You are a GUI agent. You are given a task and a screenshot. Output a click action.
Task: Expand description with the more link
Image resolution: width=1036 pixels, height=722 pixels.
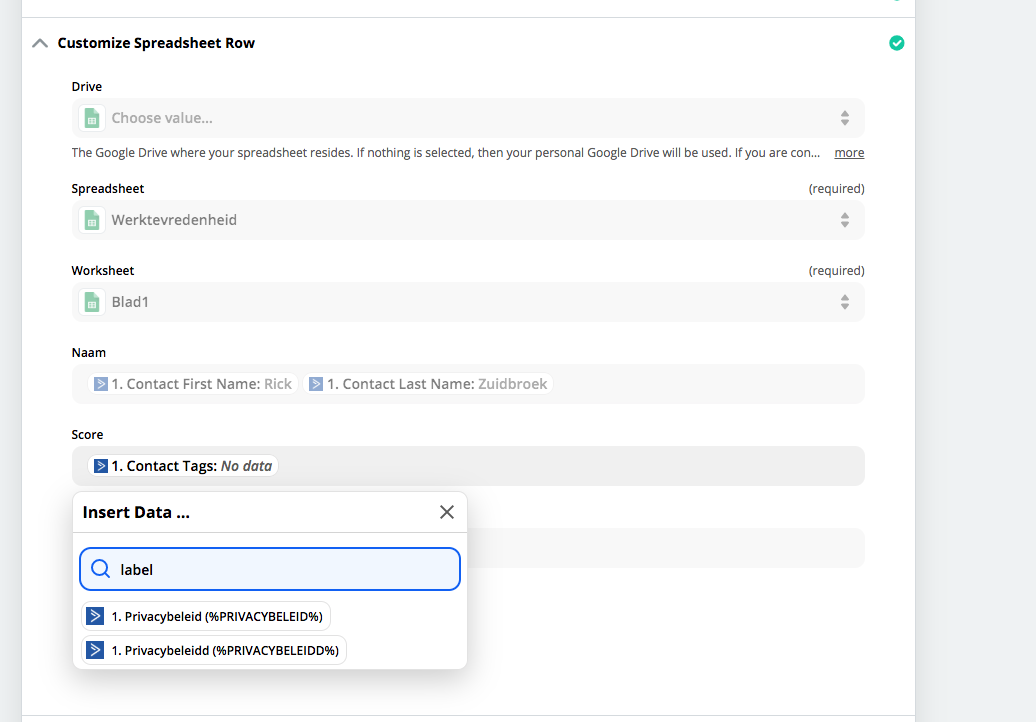(849, 153)
